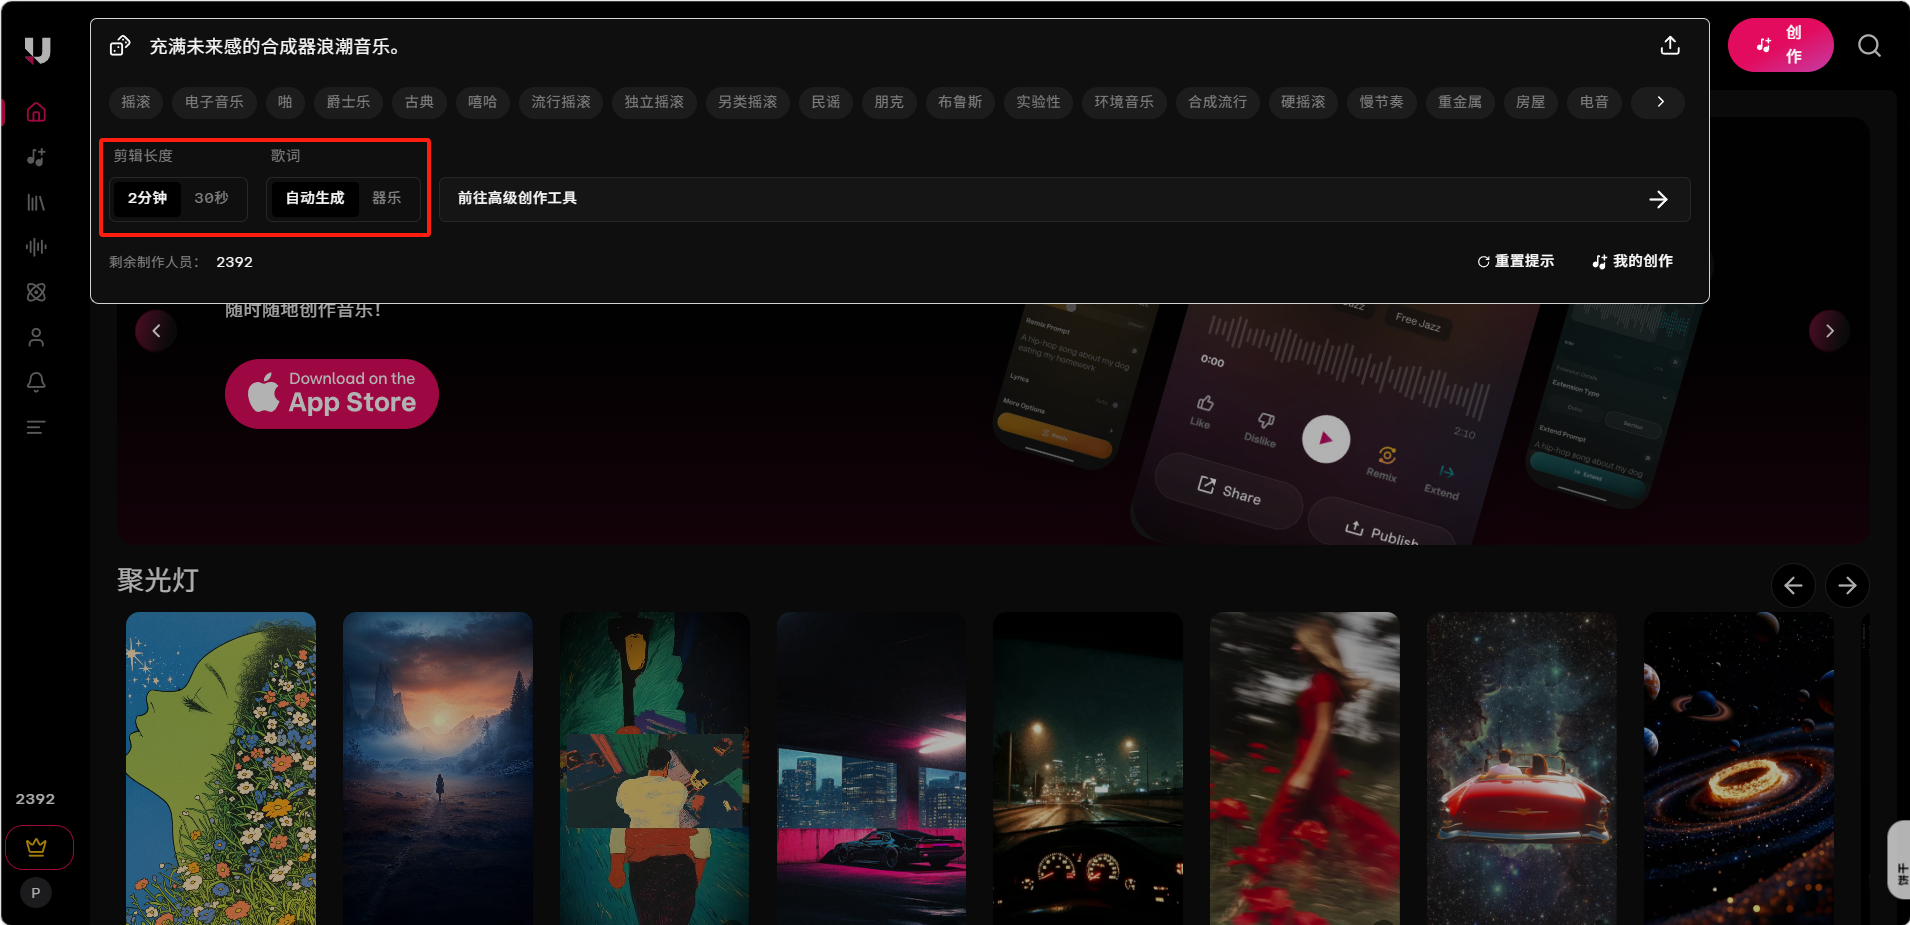Image resolution: width=1910 pixels, height=925 pixels.
Task: Go to previous banner slide
Action: tap(156, 331)
